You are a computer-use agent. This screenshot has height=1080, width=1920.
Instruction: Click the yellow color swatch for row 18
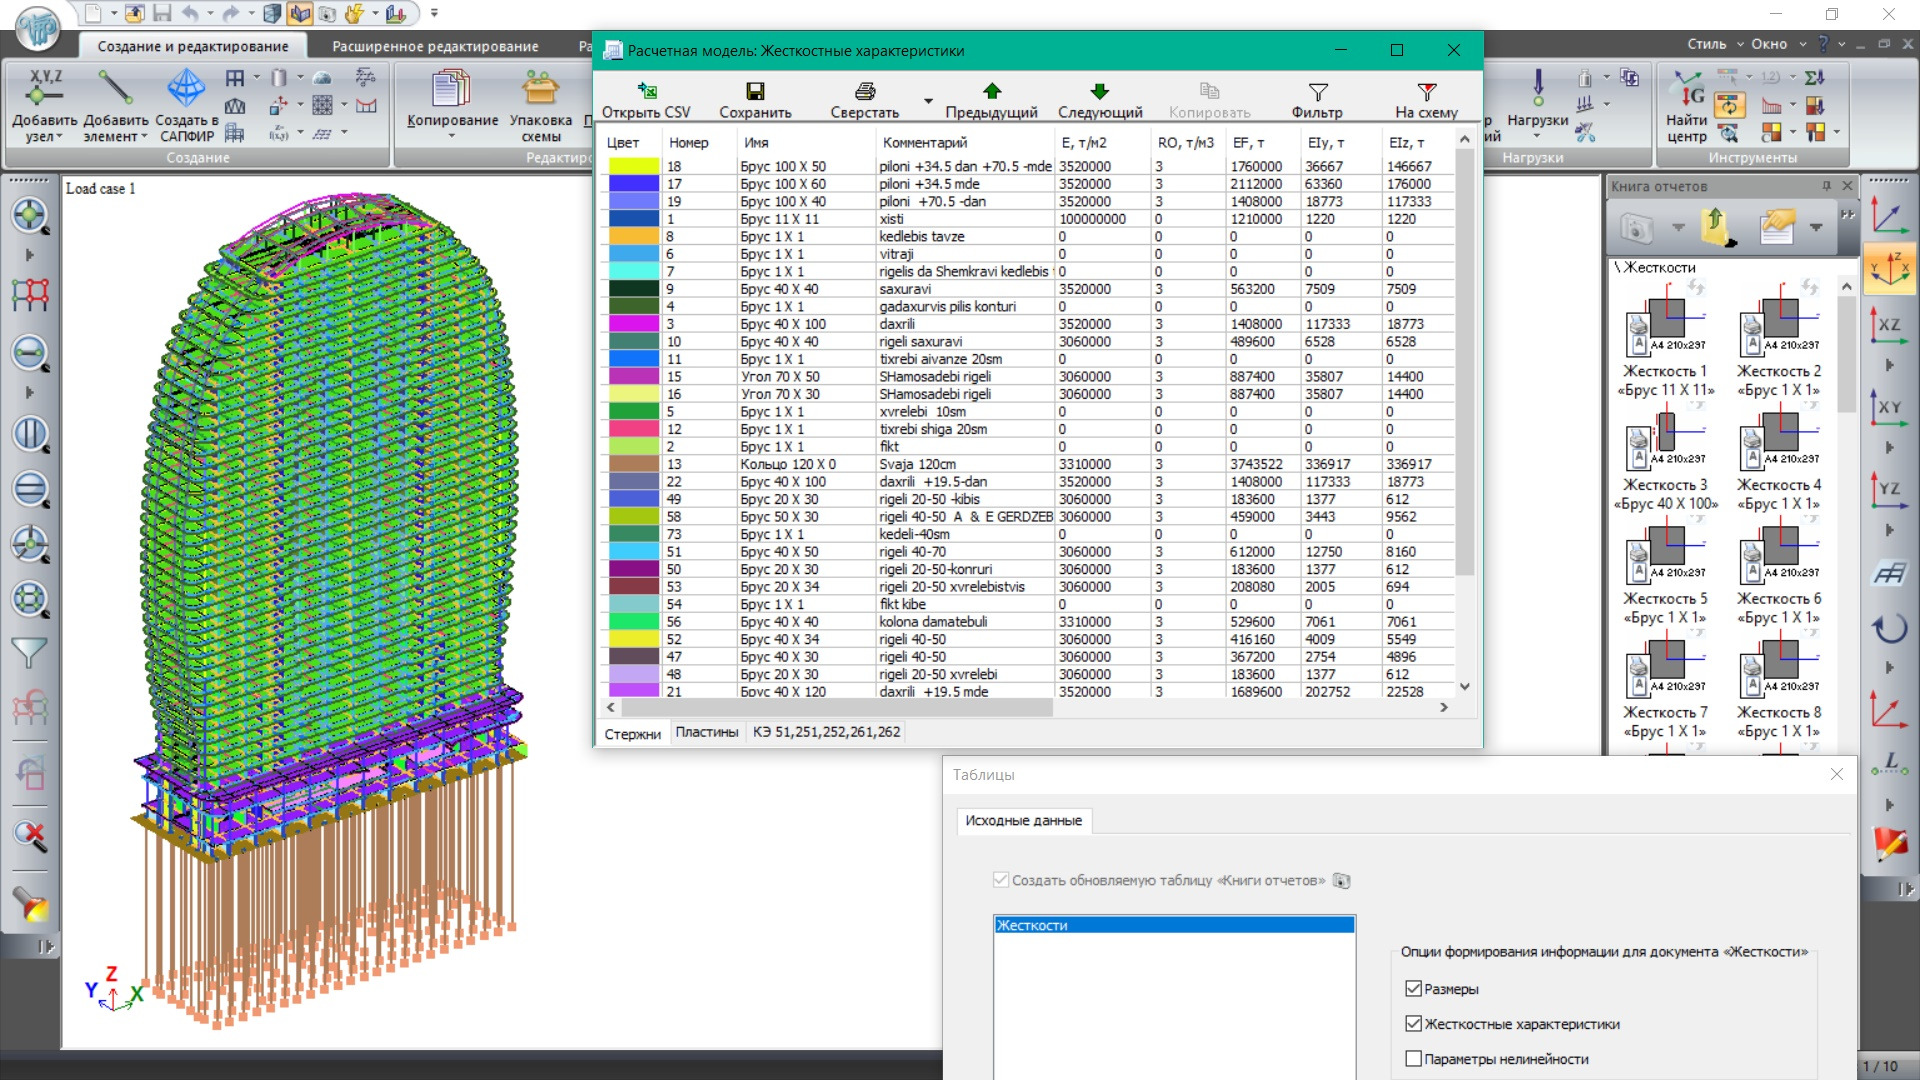633,167
